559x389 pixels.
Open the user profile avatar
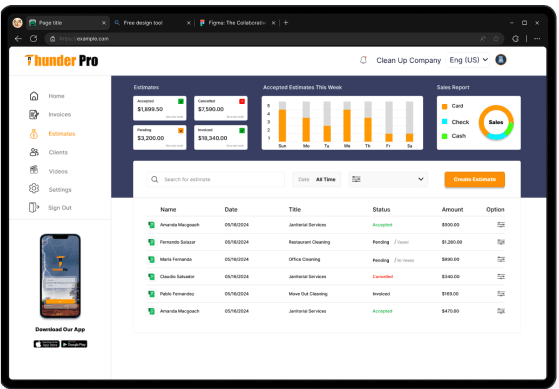(x=501, y=60)
